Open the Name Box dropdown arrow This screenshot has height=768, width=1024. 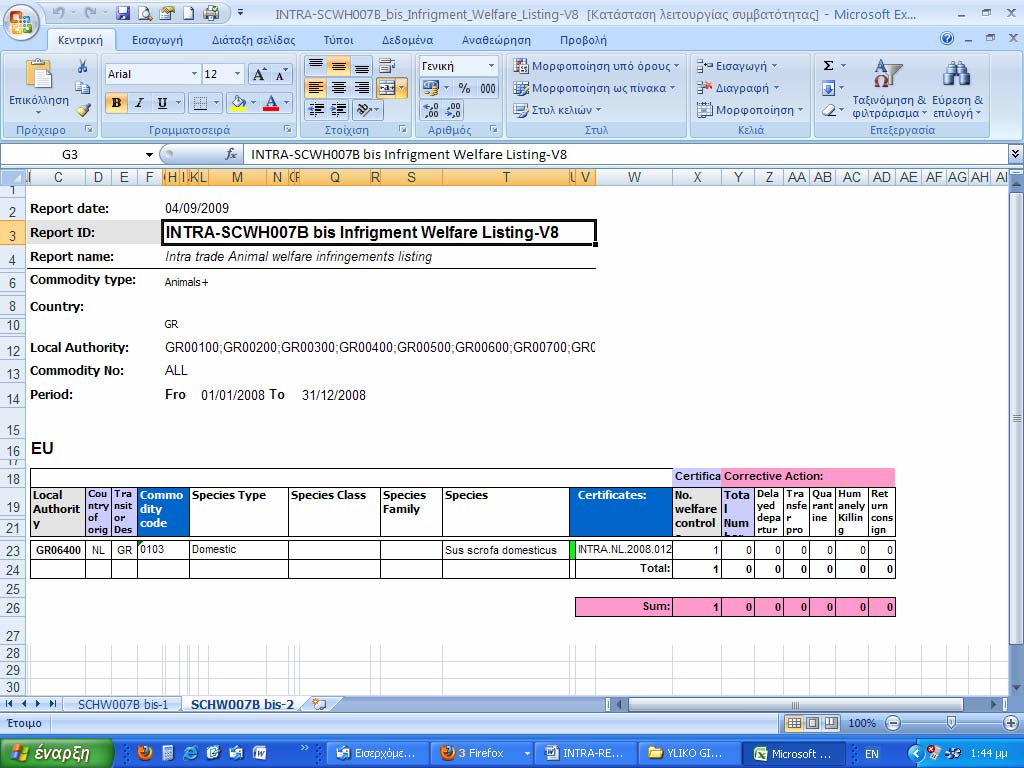[x=150, y=155]
